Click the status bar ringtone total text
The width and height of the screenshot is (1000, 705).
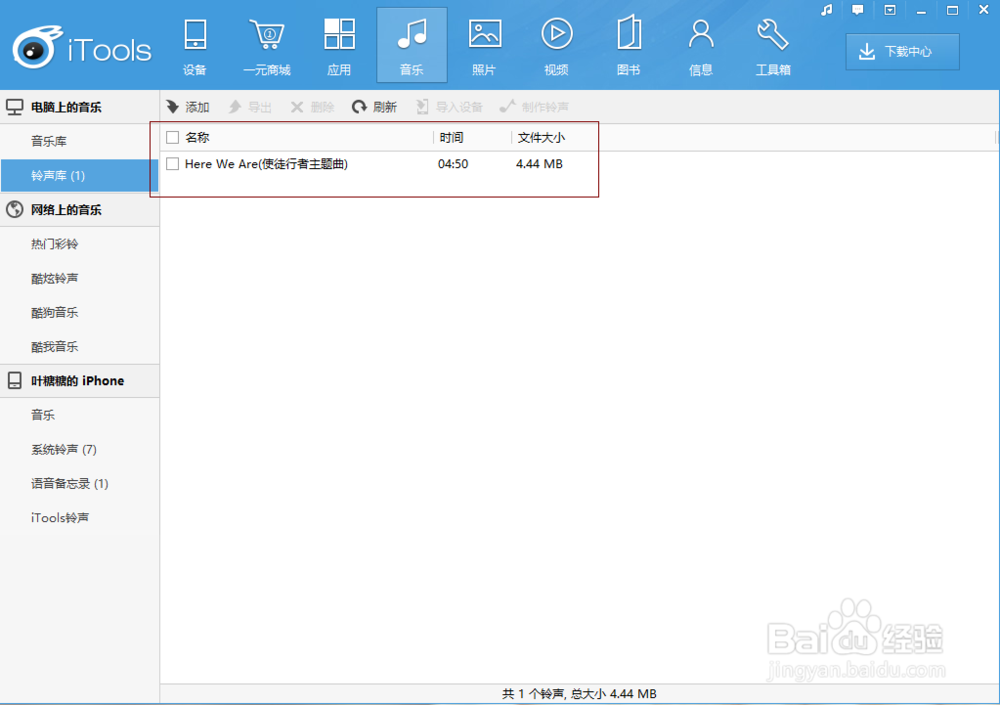coord(579,694)
